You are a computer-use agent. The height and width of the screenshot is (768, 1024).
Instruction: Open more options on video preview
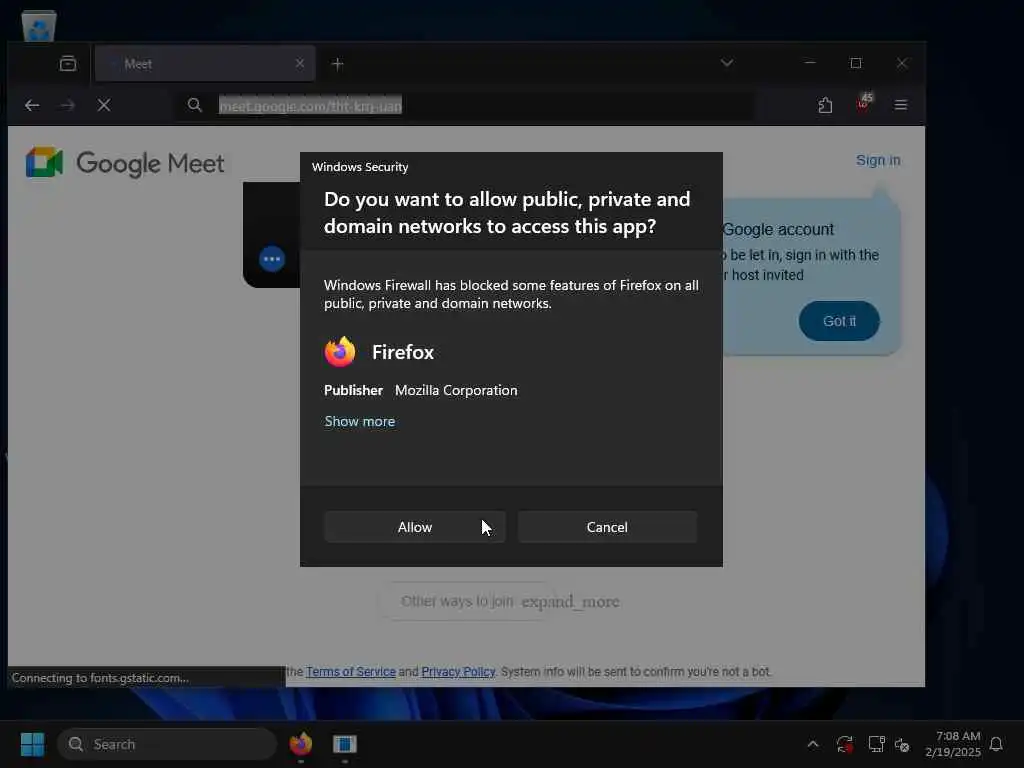point(272,259)
